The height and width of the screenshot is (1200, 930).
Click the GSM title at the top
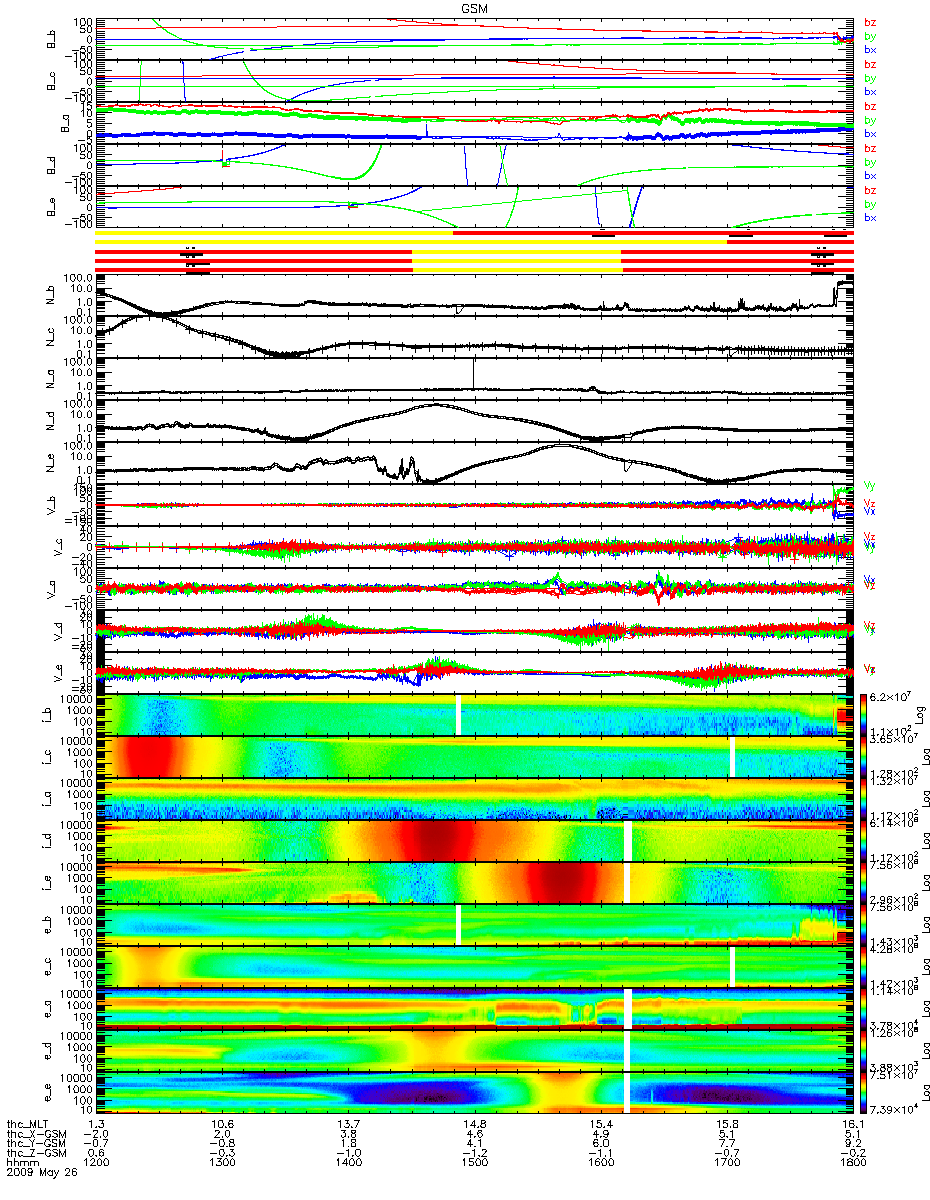click(x=475, y=8)
